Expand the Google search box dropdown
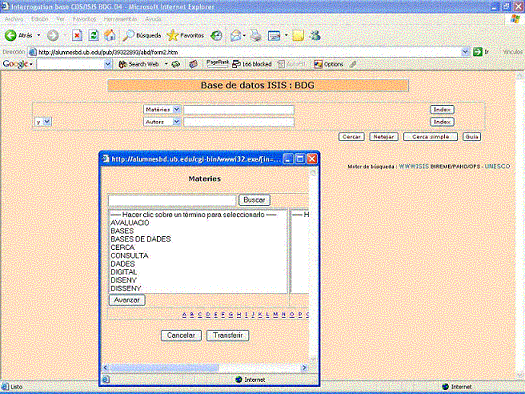The height and width of the screenshot is (394, 525). 108,64
